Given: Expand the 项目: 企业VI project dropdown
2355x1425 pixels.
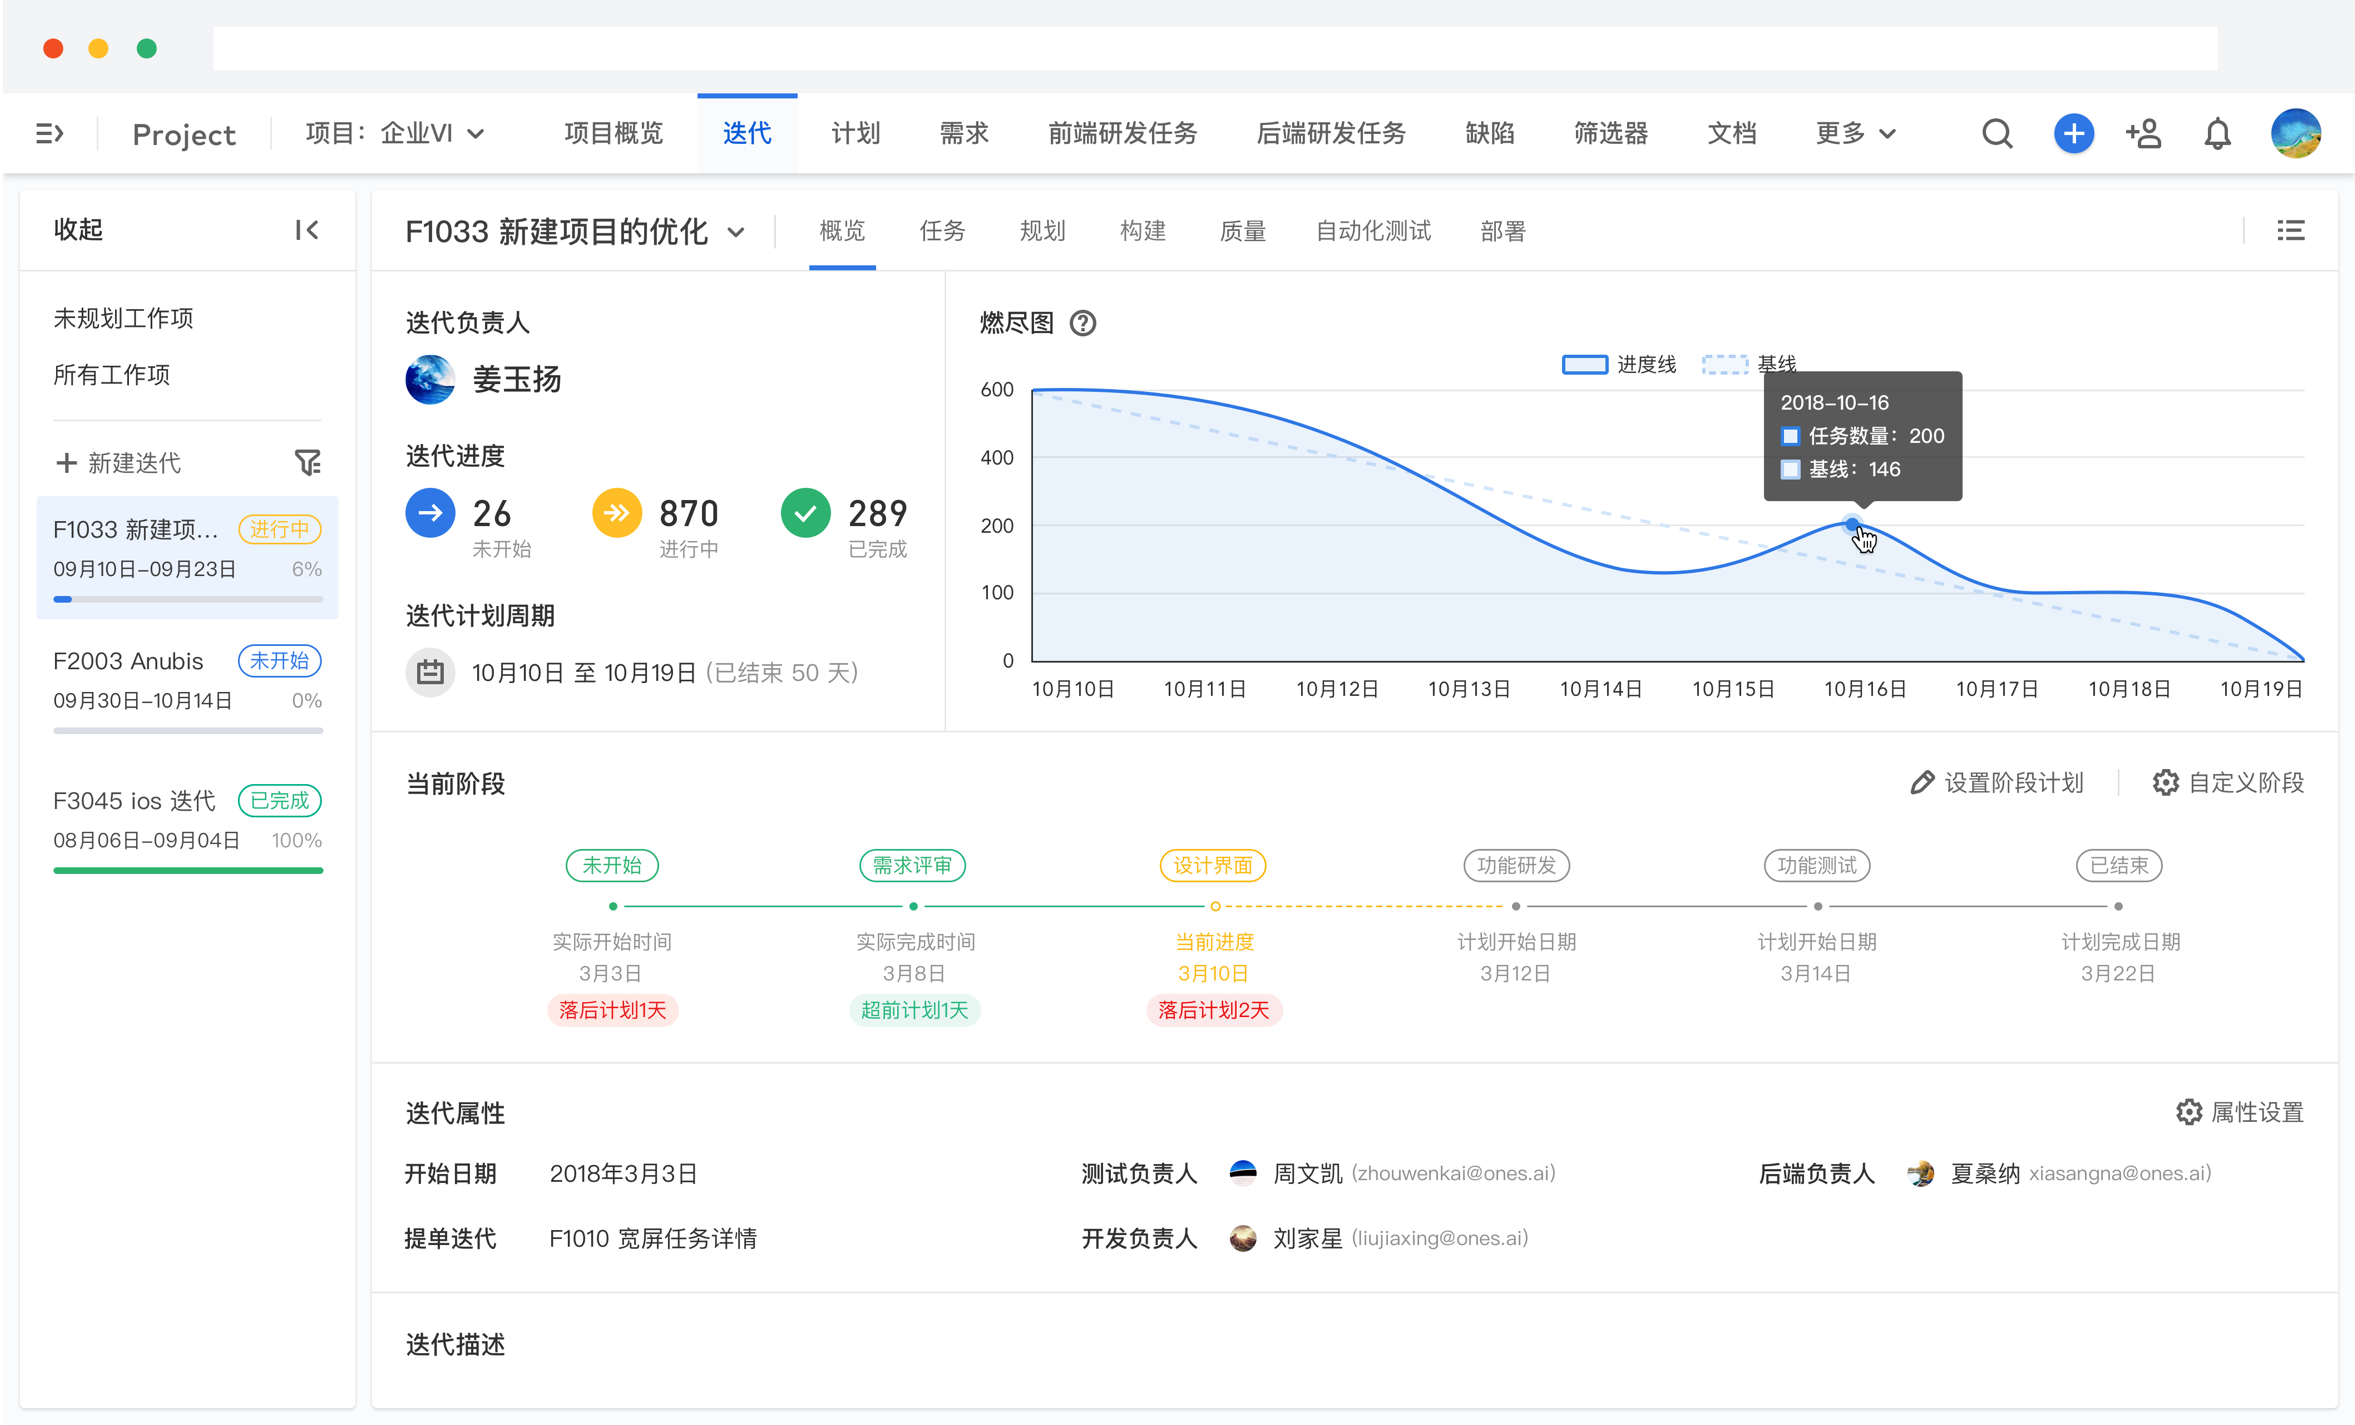Looking at the screenshot, I should tap(395, 133).
